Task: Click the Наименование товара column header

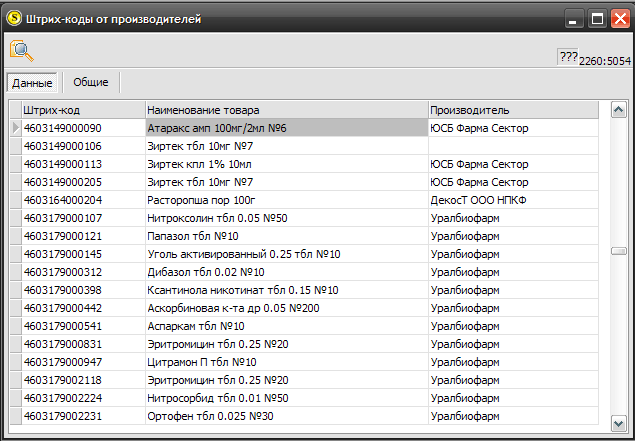Action: tap(287, 110)
